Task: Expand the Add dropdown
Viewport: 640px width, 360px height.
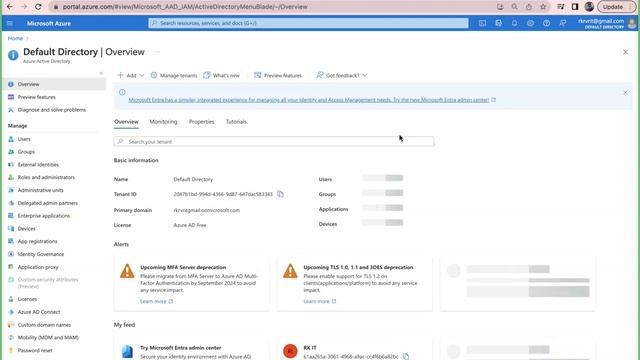Action: pos(131,76)
